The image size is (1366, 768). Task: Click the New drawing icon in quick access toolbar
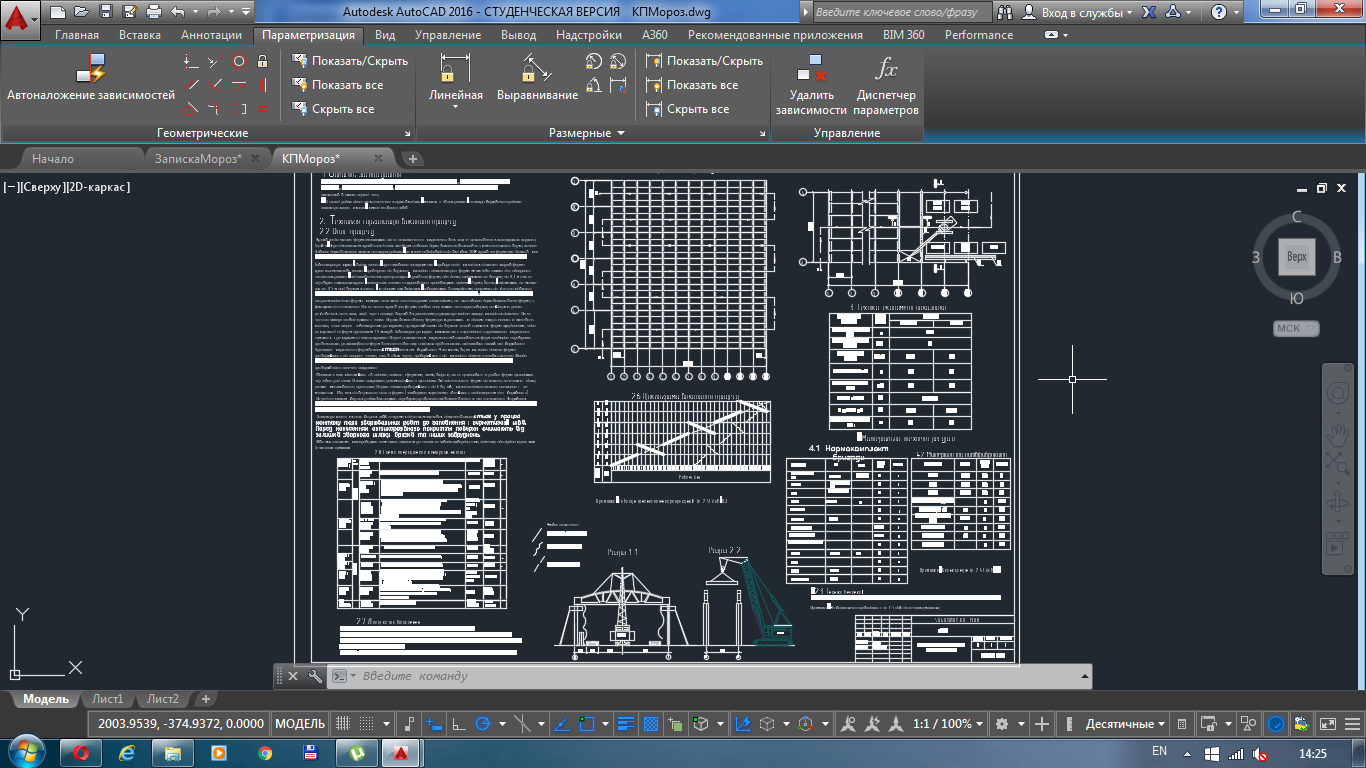[x=57, y=12]
